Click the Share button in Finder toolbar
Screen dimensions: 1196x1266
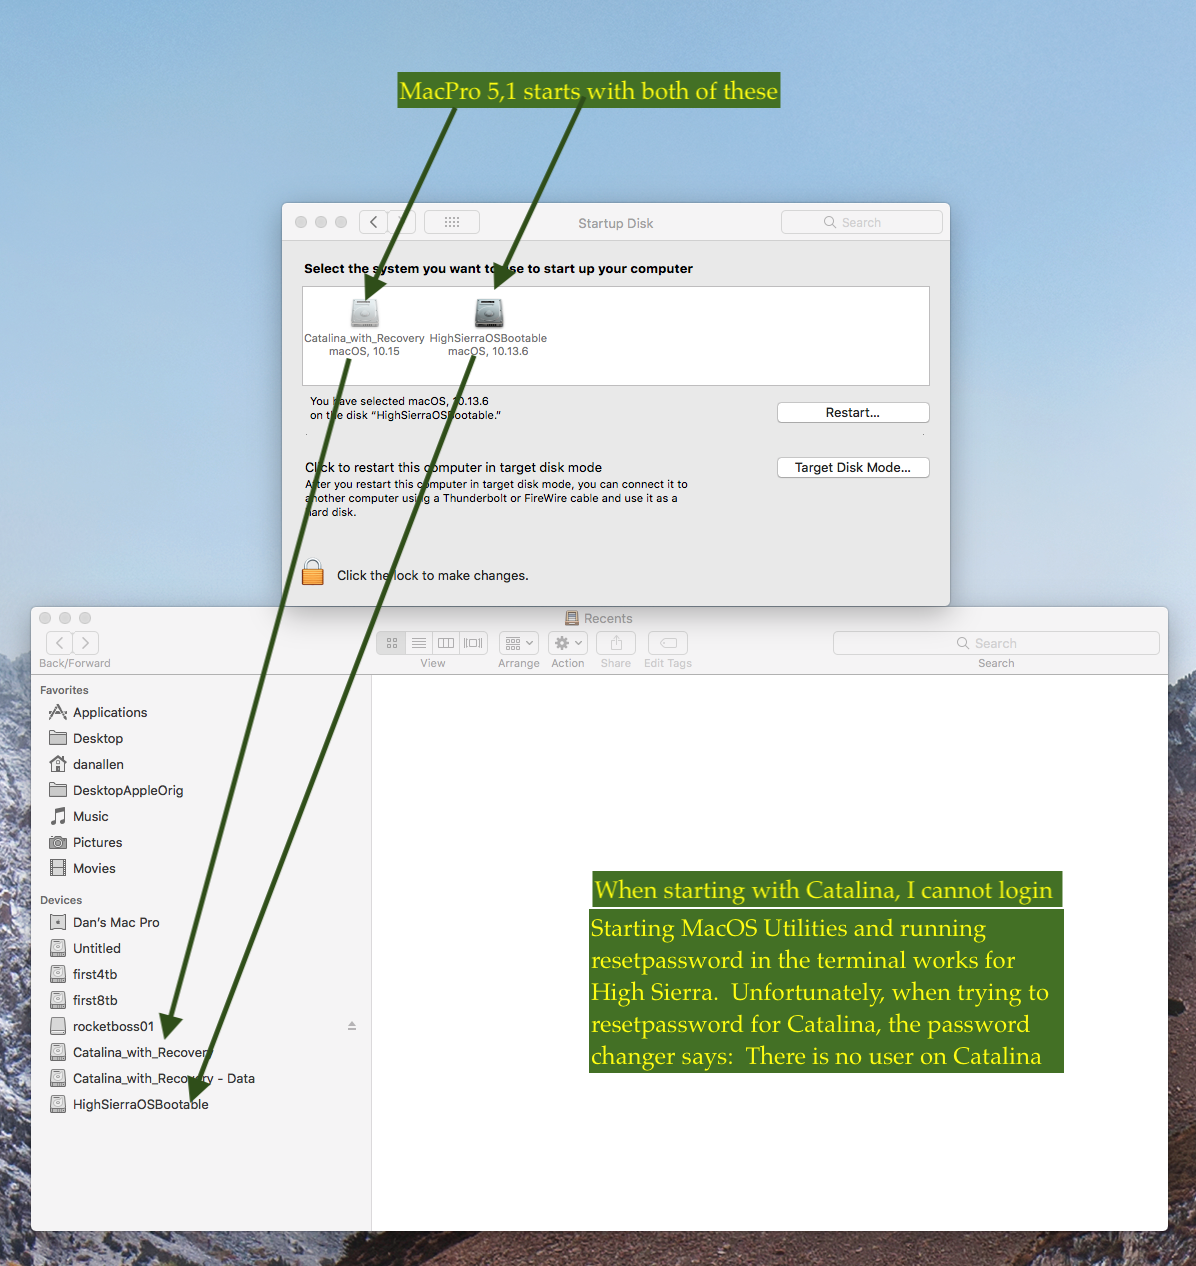click(616, 643)
